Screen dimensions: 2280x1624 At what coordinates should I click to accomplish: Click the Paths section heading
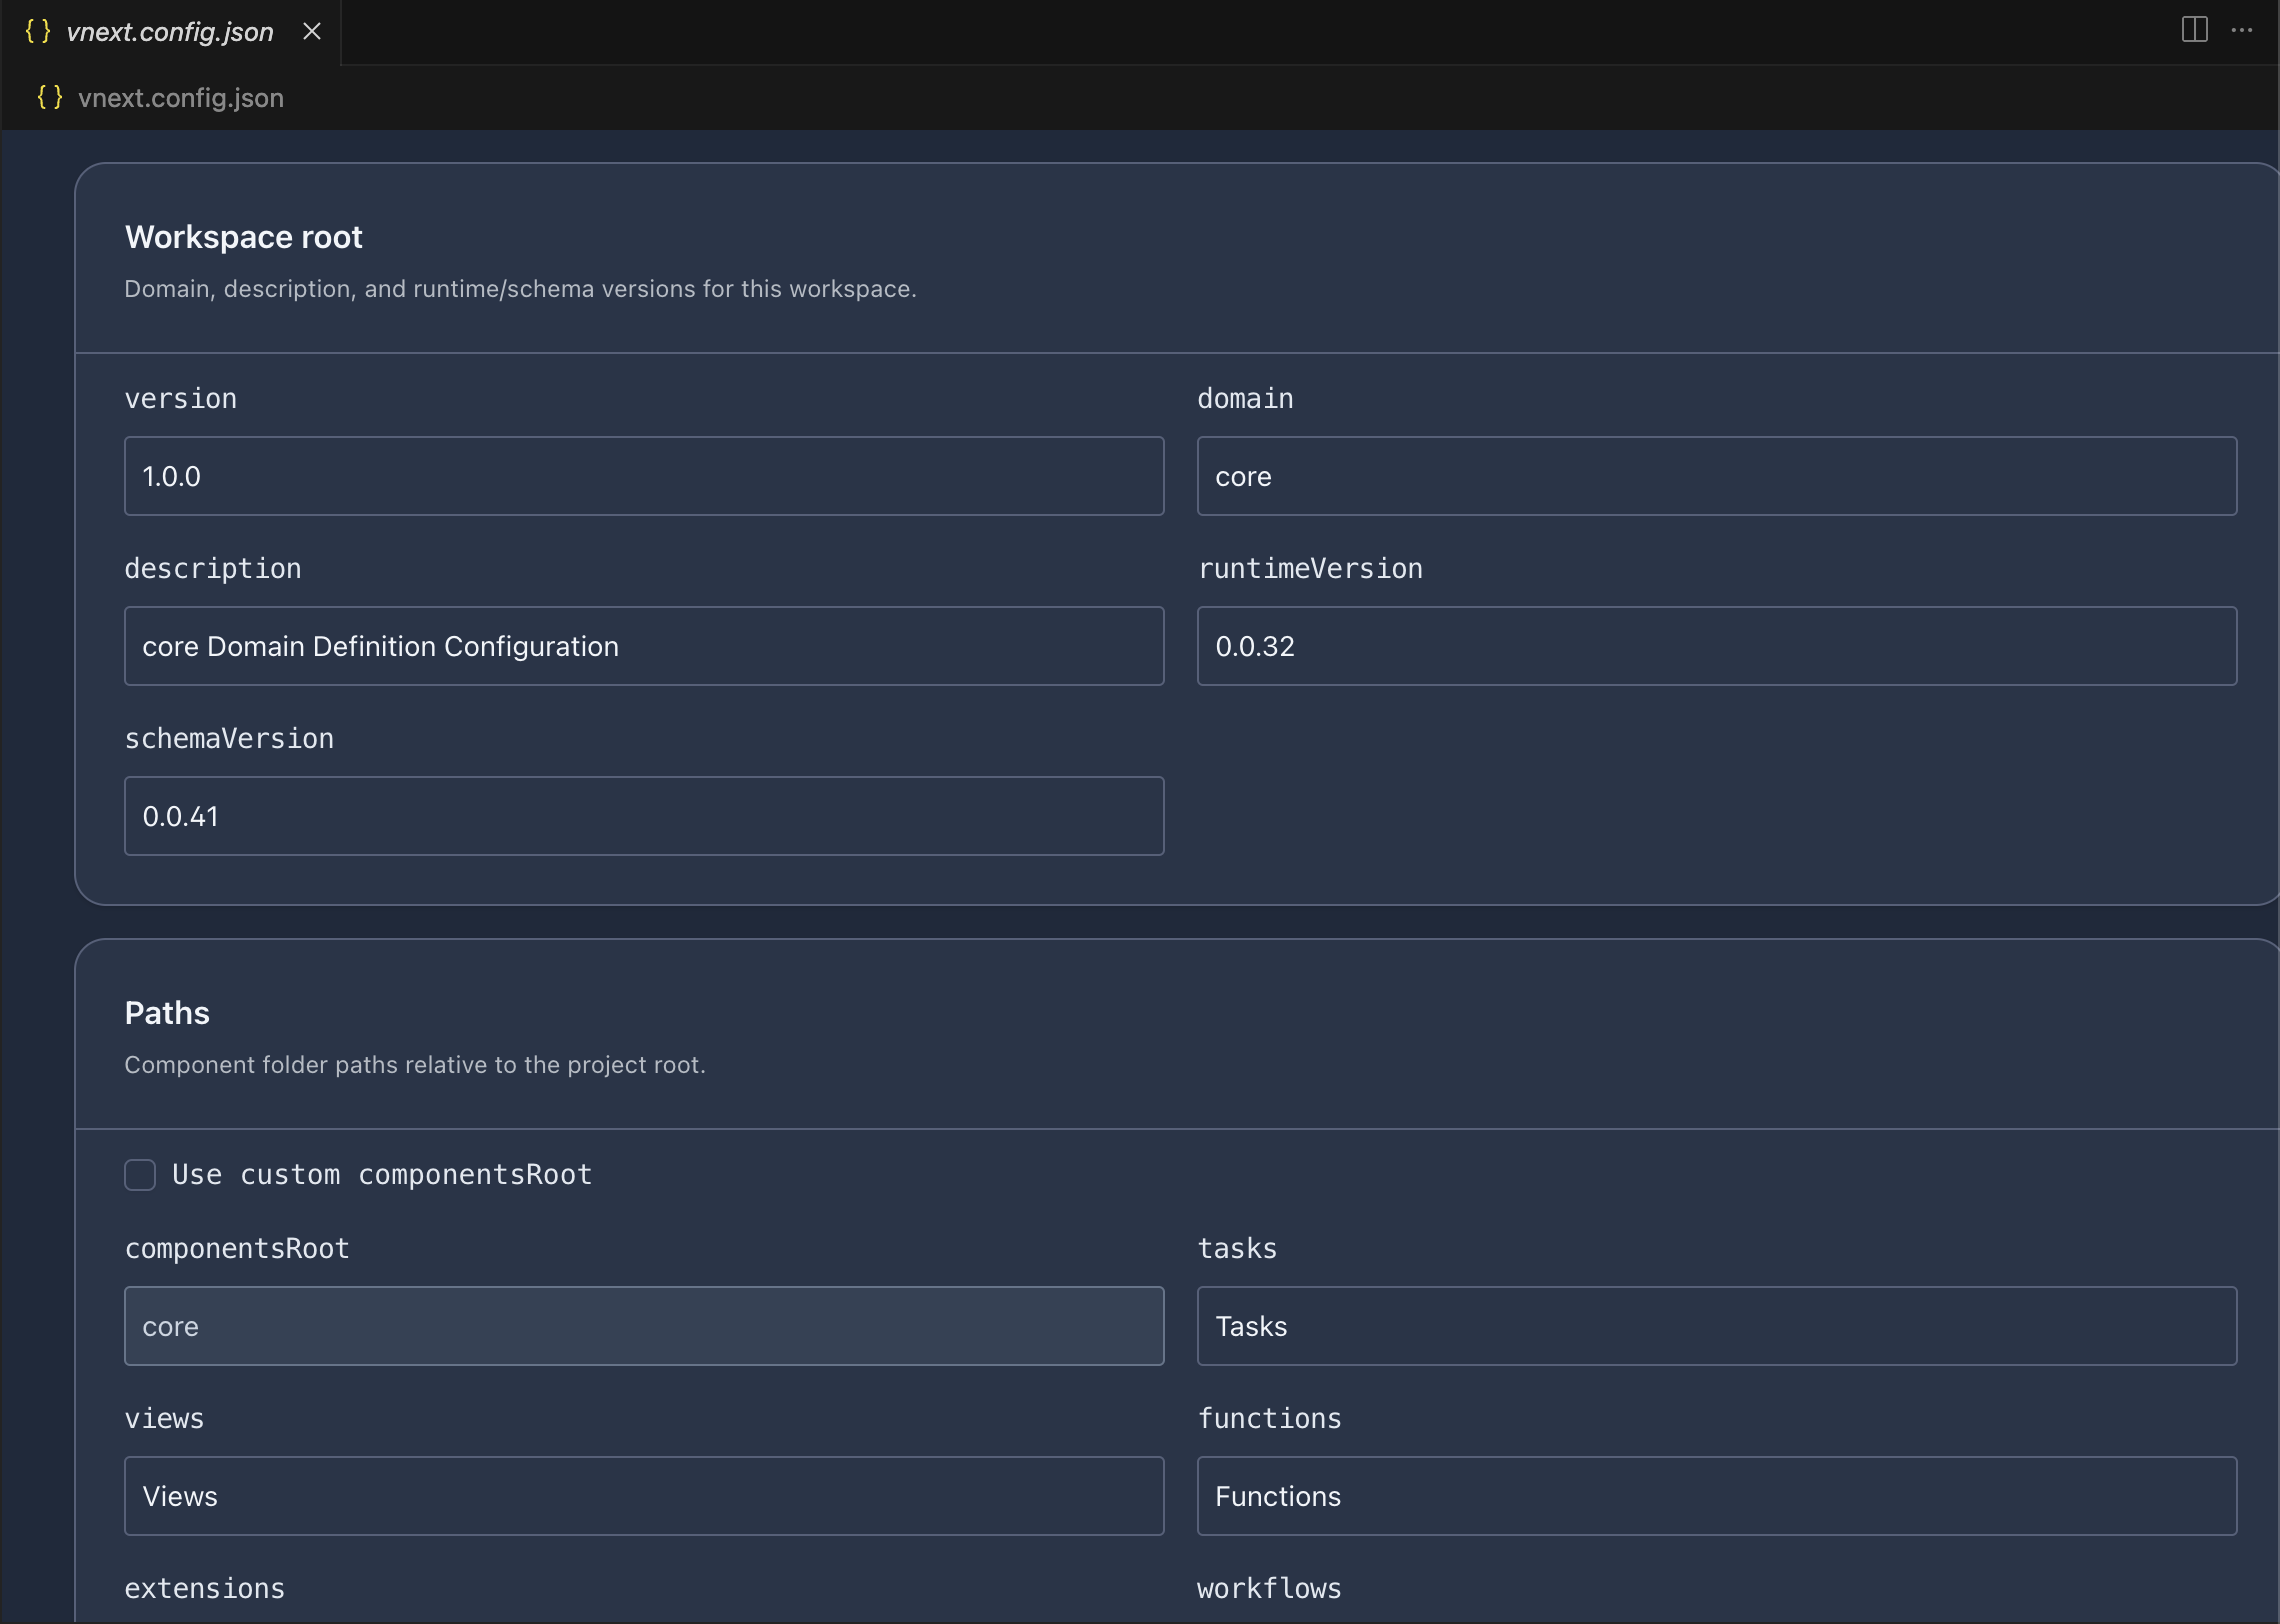[x=167, y=1013]
